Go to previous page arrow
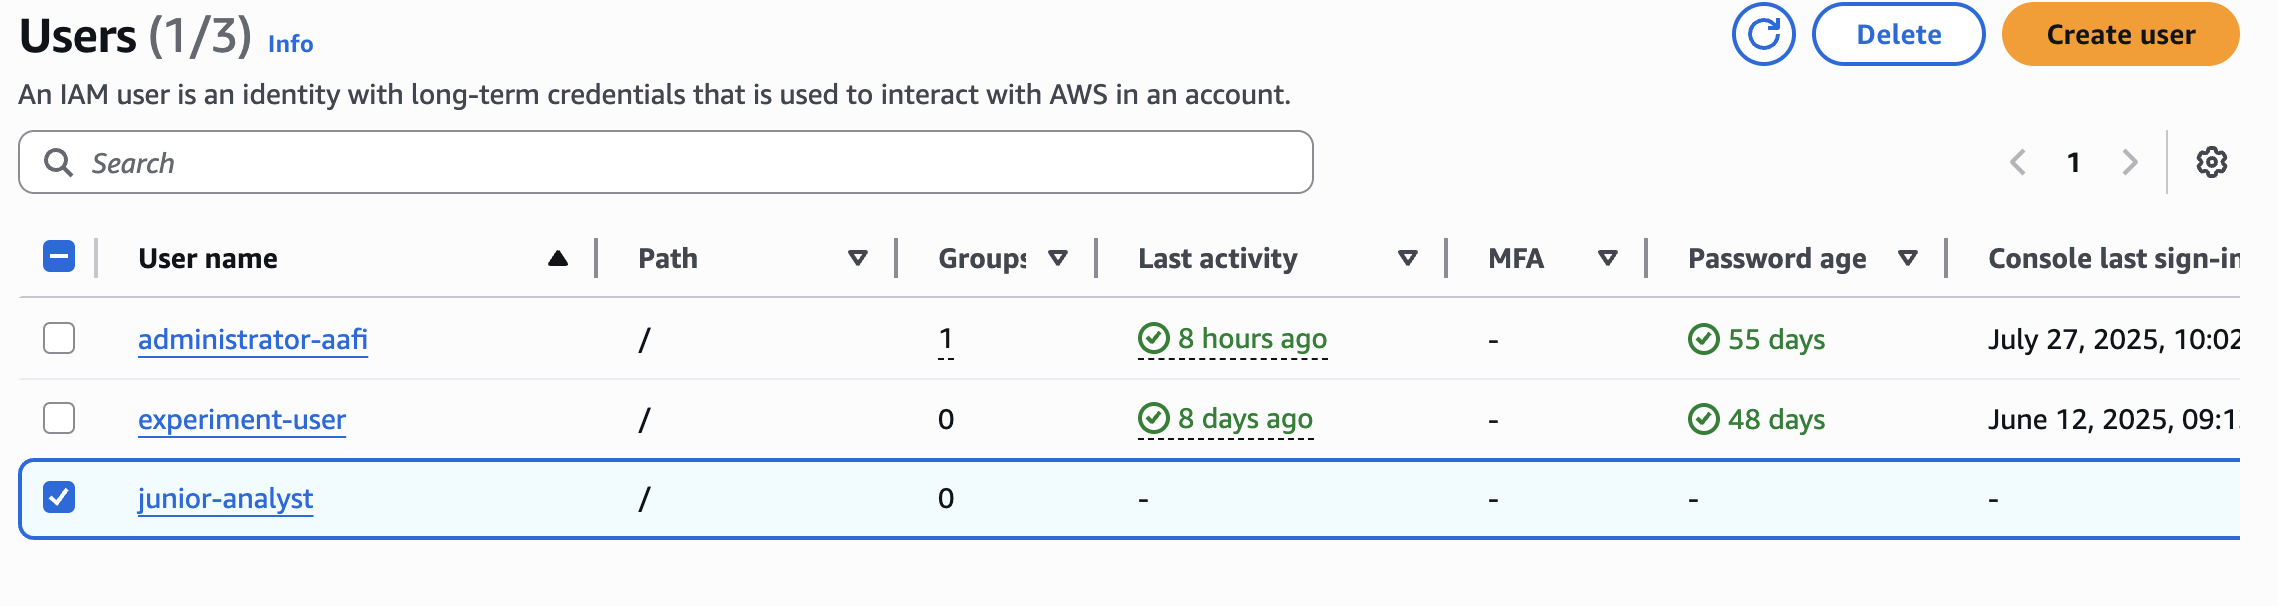 [2018, 162]
